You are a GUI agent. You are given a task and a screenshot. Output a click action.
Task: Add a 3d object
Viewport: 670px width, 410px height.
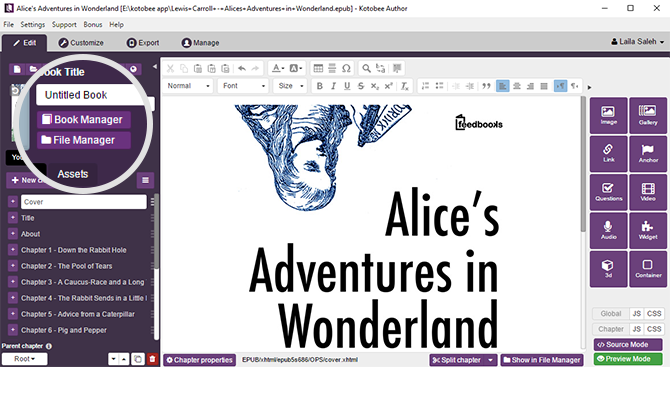tap(608, 267)
